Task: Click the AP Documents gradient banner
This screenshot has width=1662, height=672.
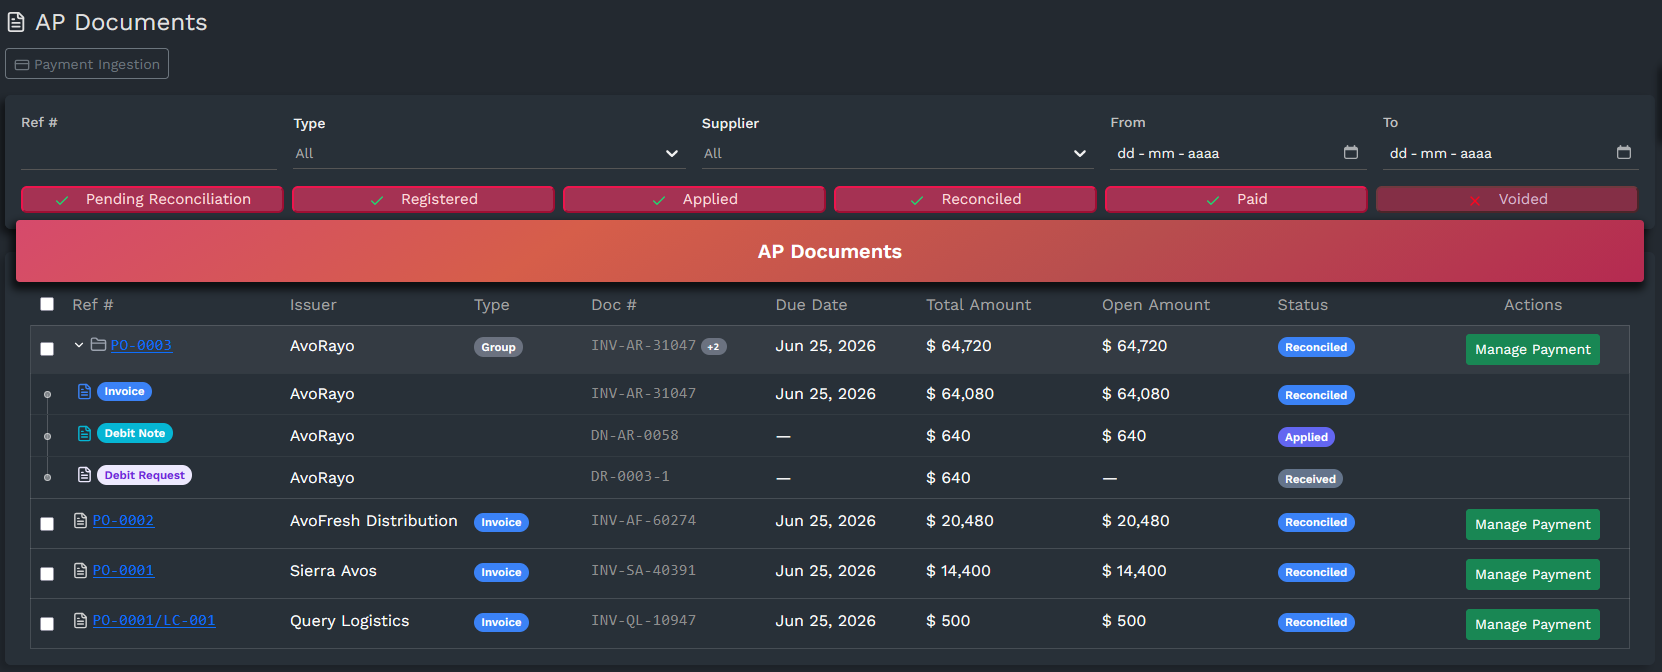Action: pos(830,251)
